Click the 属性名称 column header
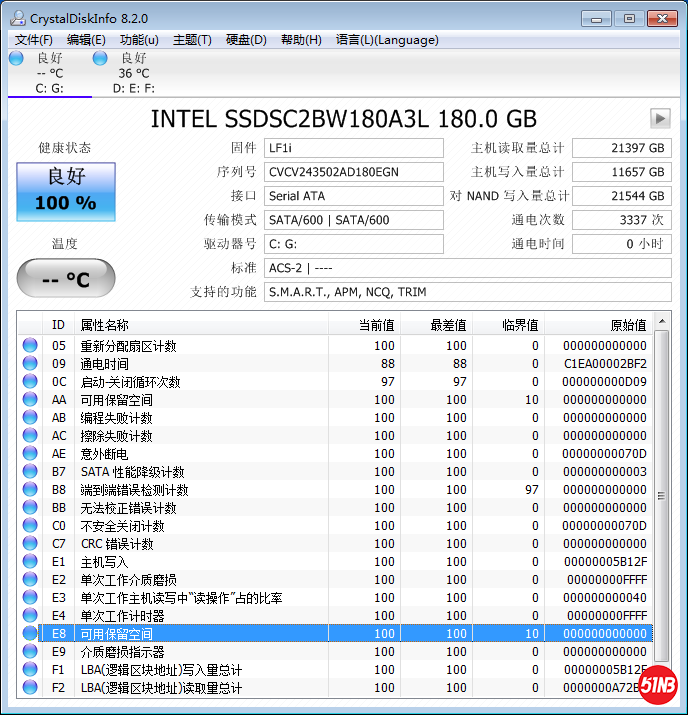 105,325
